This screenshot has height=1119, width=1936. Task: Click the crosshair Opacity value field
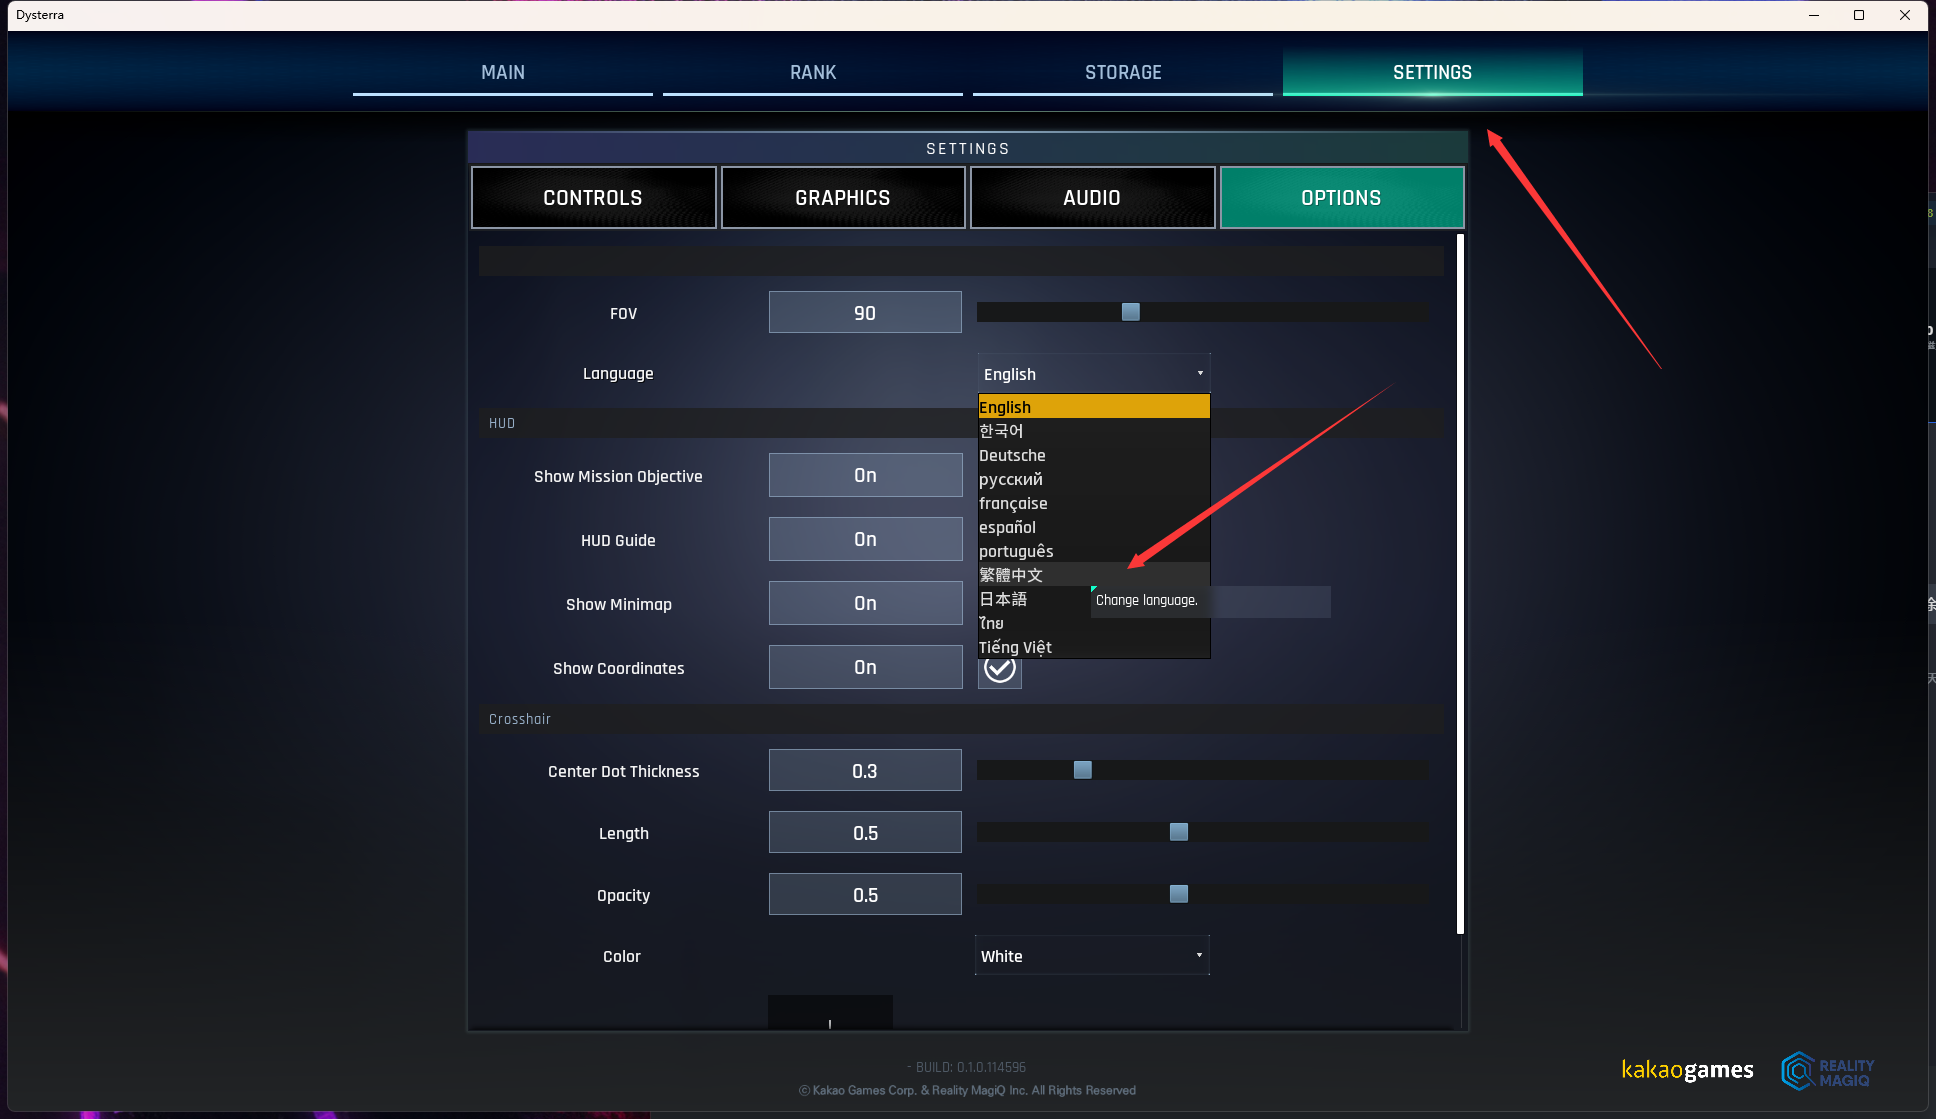865,895
